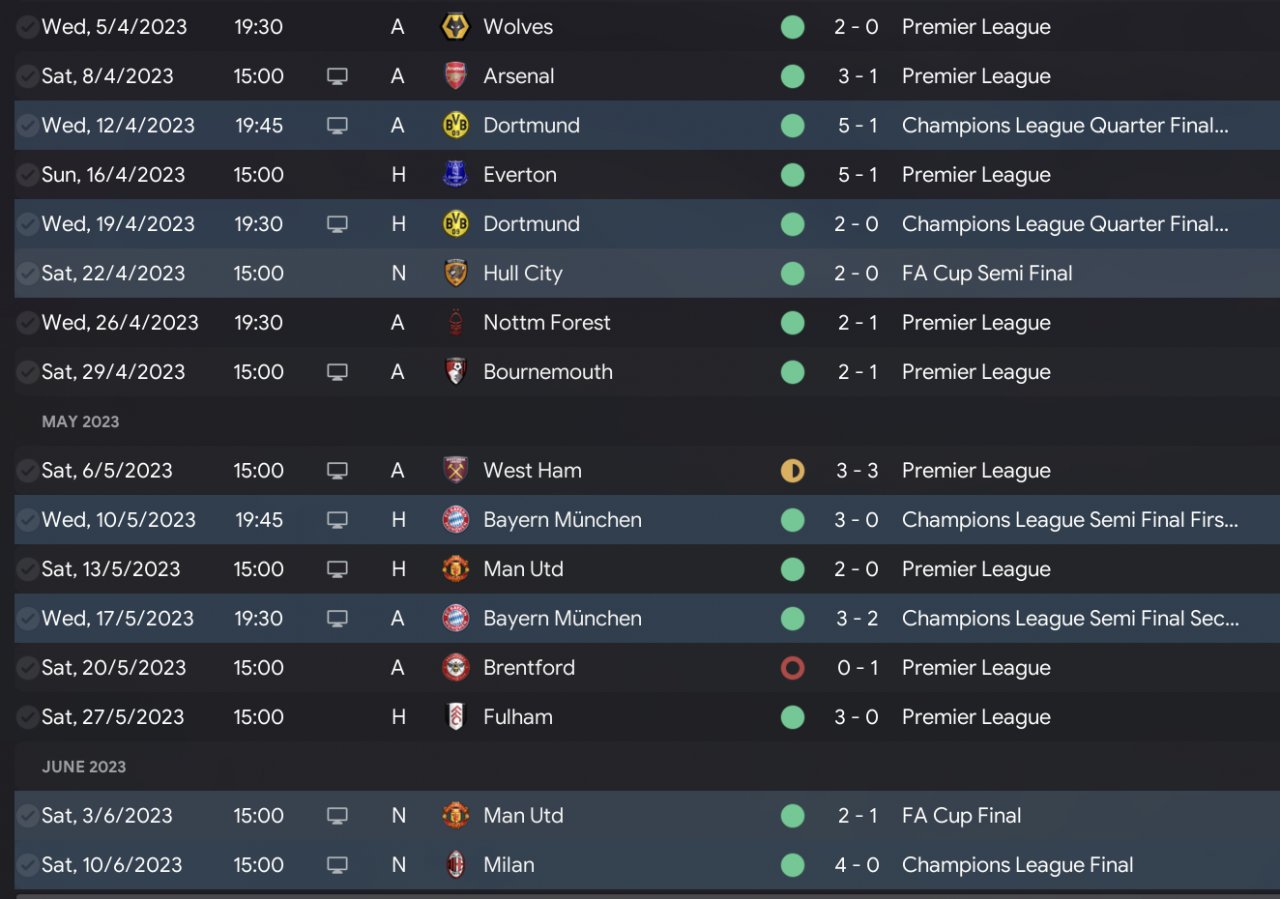Click TV broadcast icon for Arsenal match
The height and width of the screenshot is (899, 1280).
(337, 76)
